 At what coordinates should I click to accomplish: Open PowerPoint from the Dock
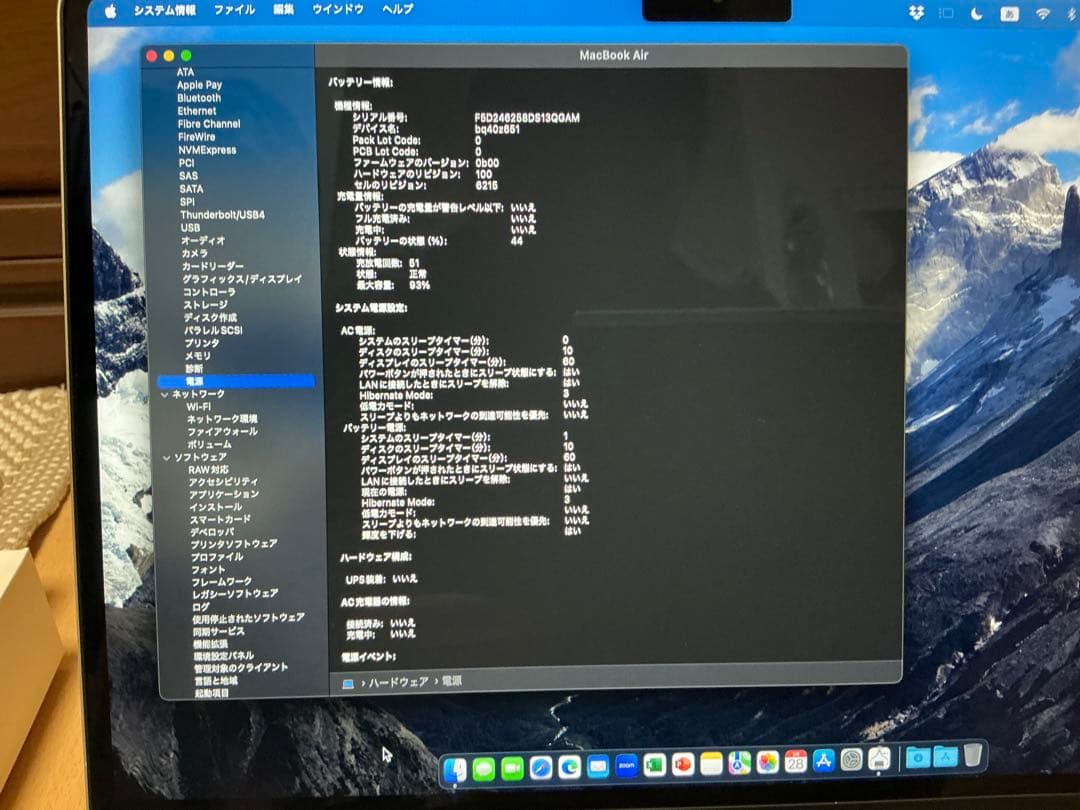pos(683,764)
